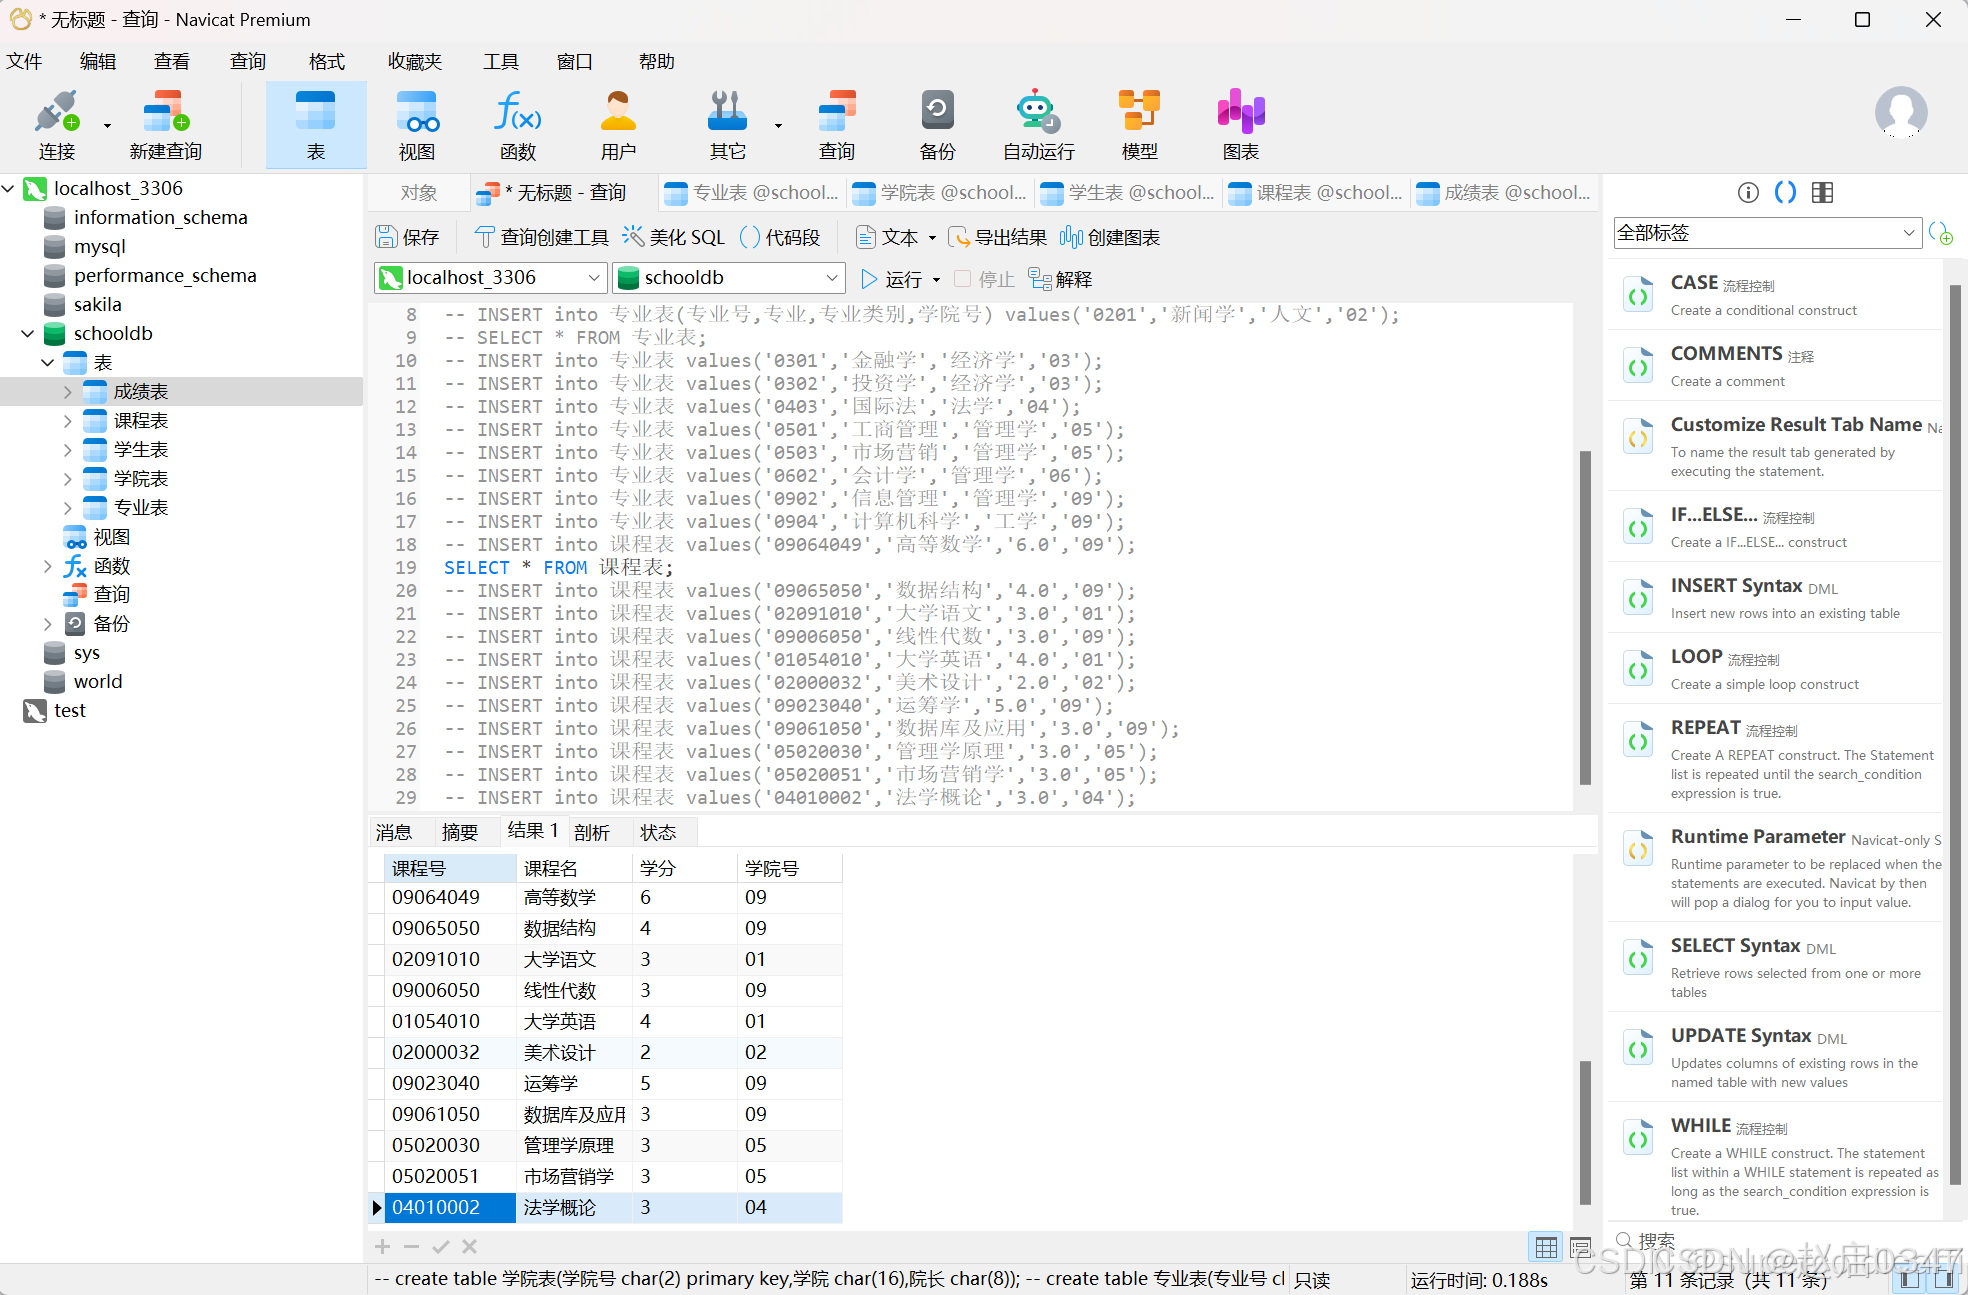
Task: Open the 新建查询 new query tool
Action: (165, 124)
